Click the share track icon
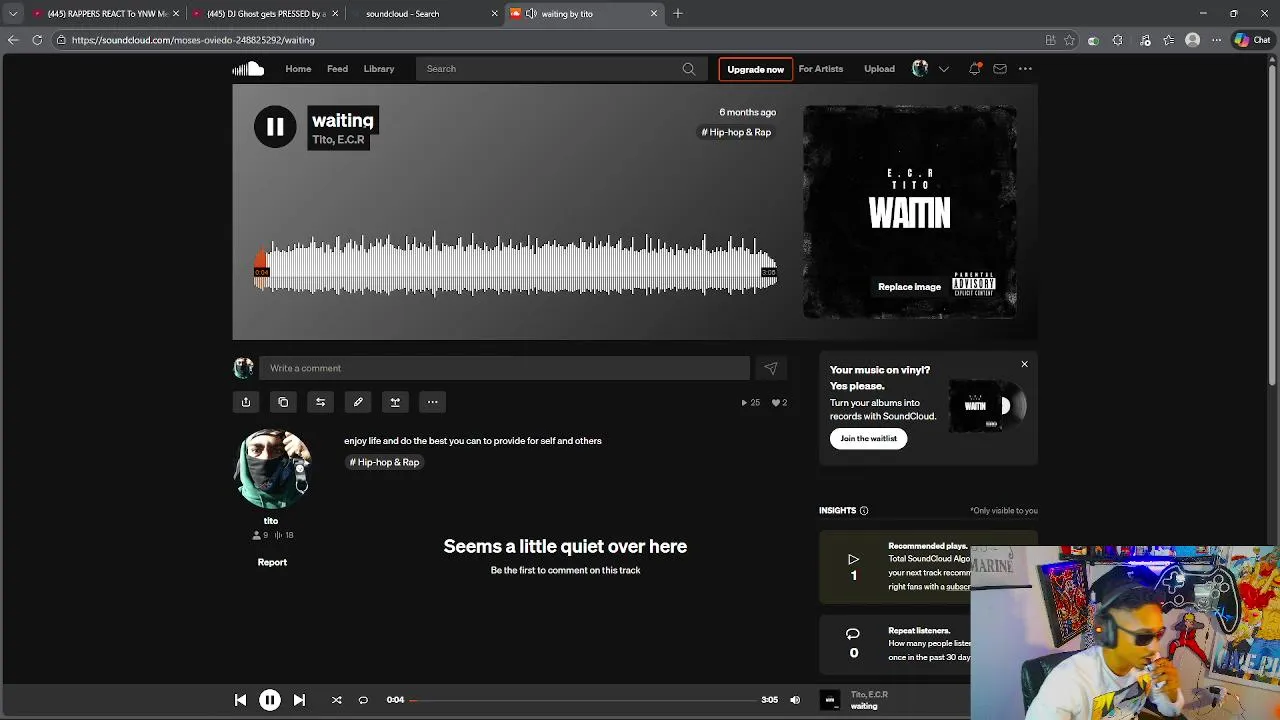 [246, 402]
